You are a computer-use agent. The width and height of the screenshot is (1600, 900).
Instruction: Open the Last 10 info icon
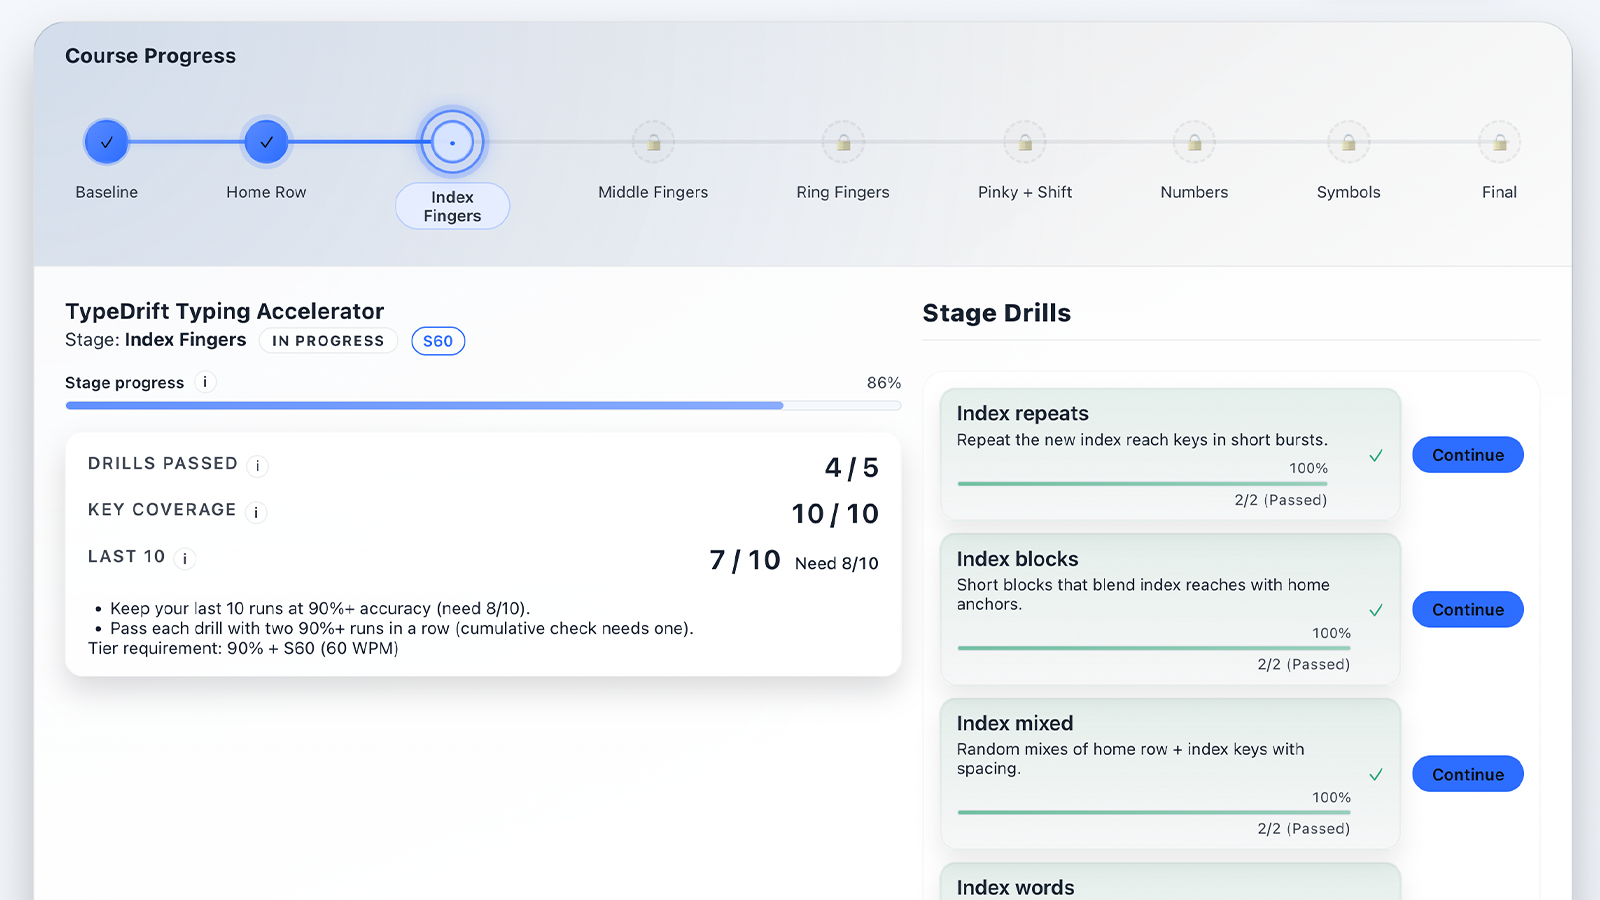[184, 558]
